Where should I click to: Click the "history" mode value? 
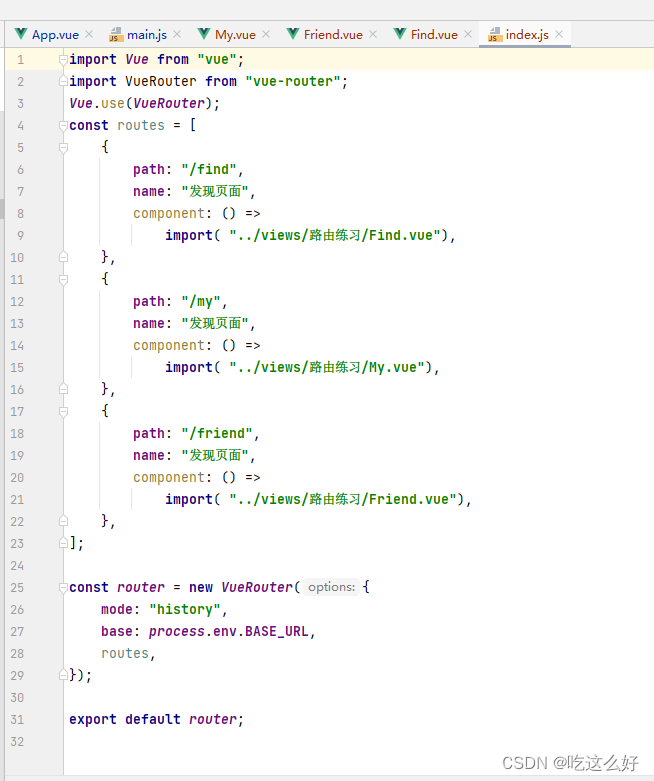click(185, 609)
